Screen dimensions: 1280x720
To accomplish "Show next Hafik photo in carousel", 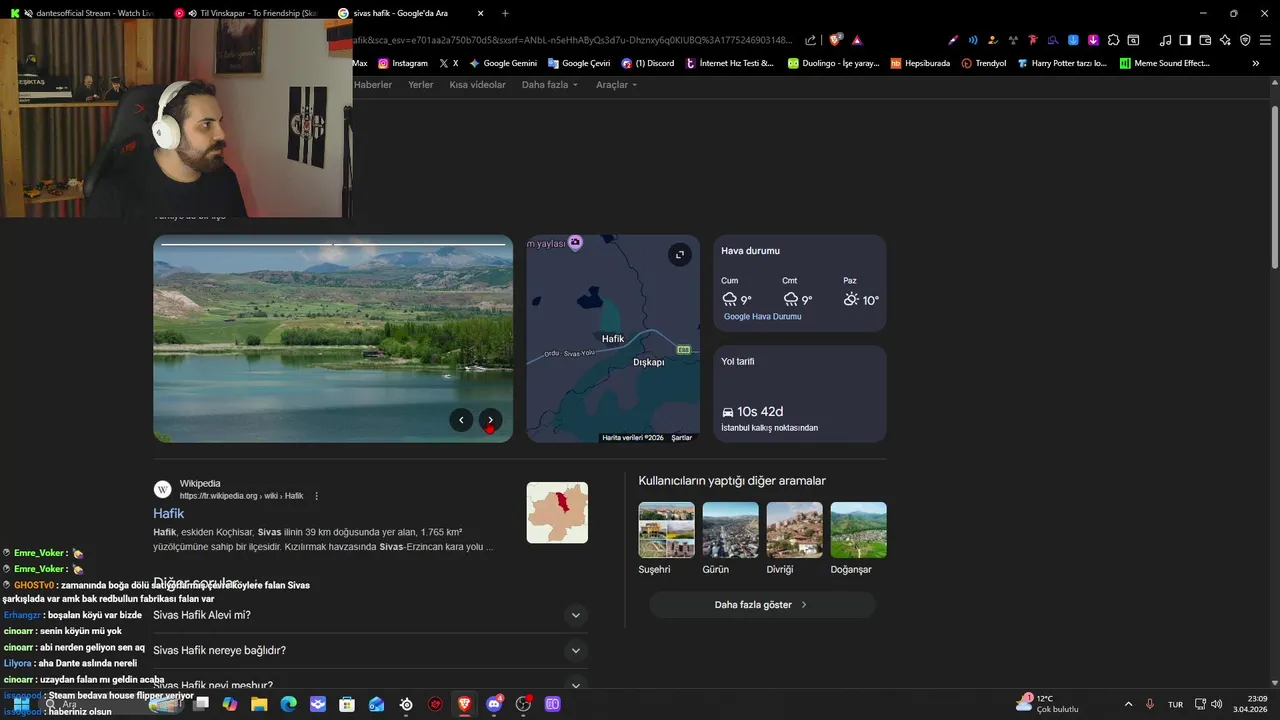I will pos(490,420).
